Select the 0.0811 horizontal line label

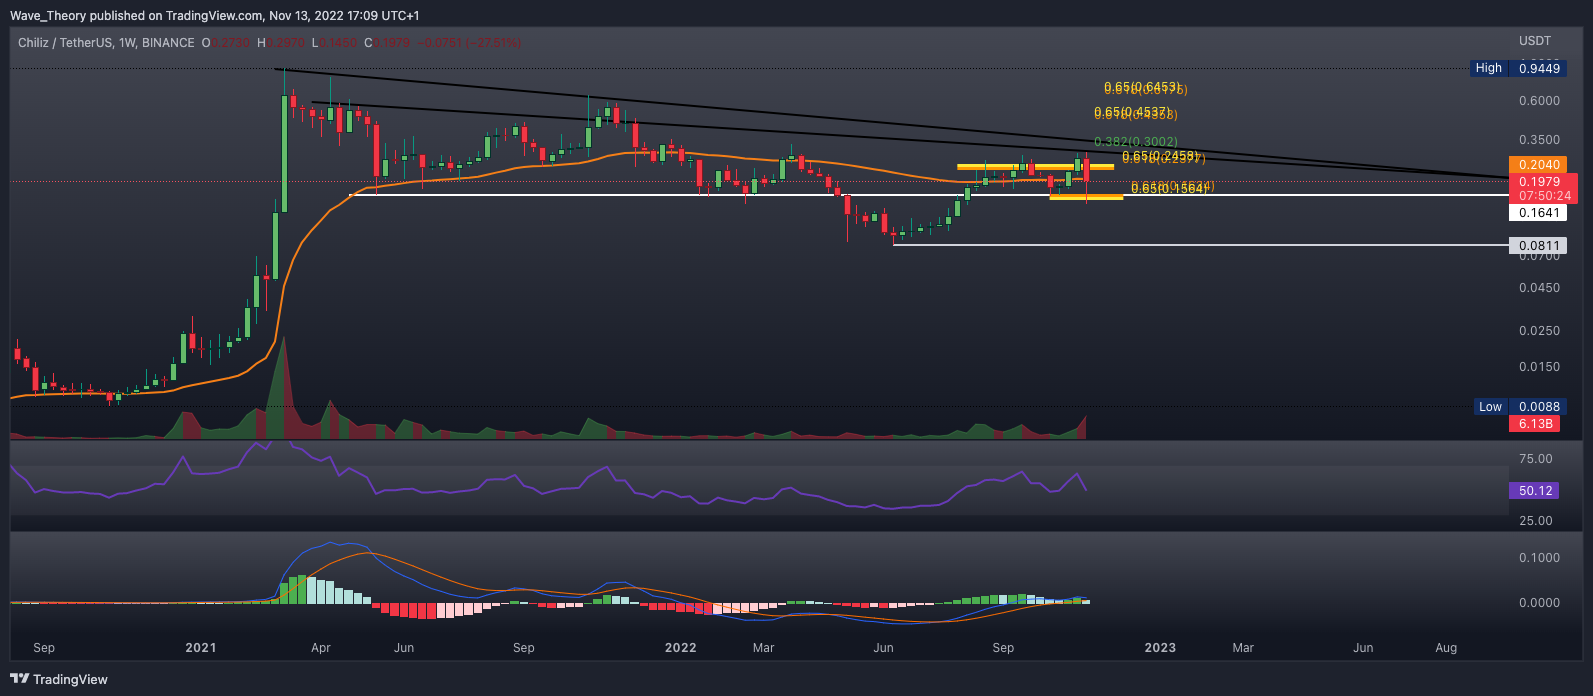tap(1536, 245)
